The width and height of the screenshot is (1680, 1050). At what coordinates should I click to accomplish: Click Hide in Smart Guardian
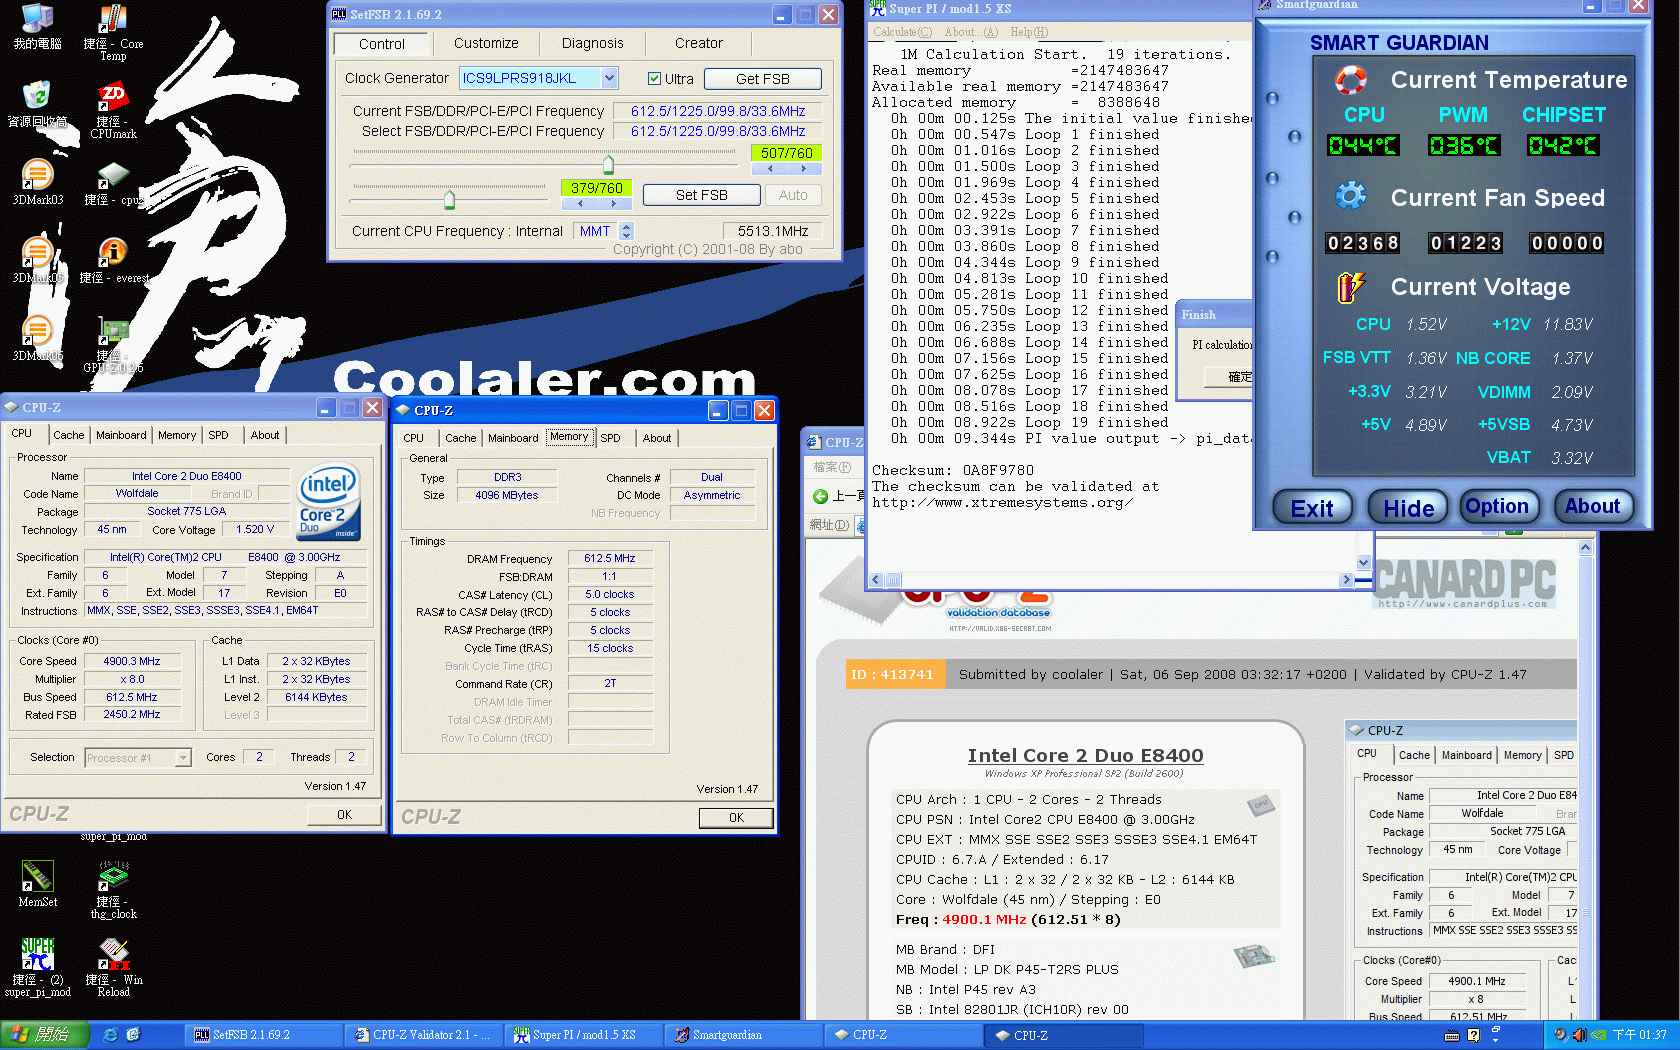[x=1408, y=508]
